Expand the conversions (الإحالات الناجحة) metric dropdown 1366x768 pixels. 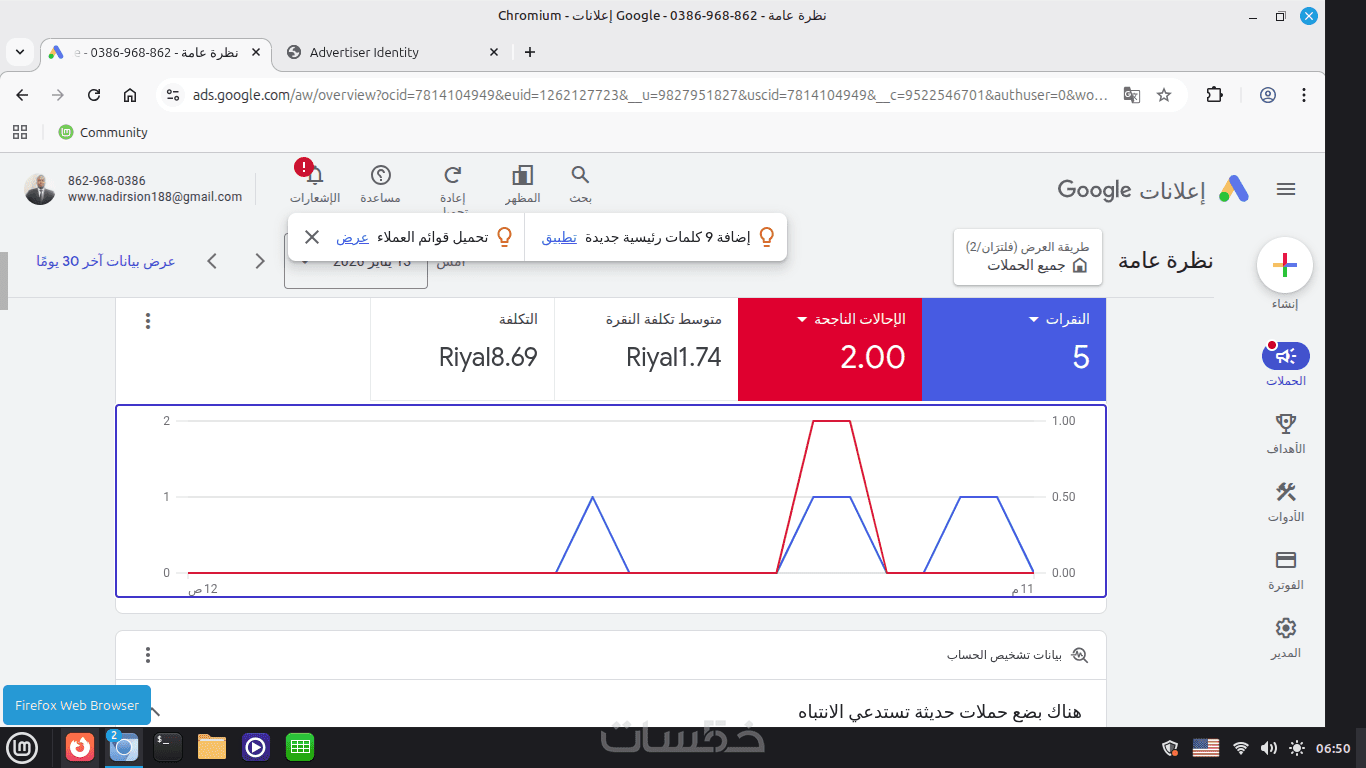(802, 320)
